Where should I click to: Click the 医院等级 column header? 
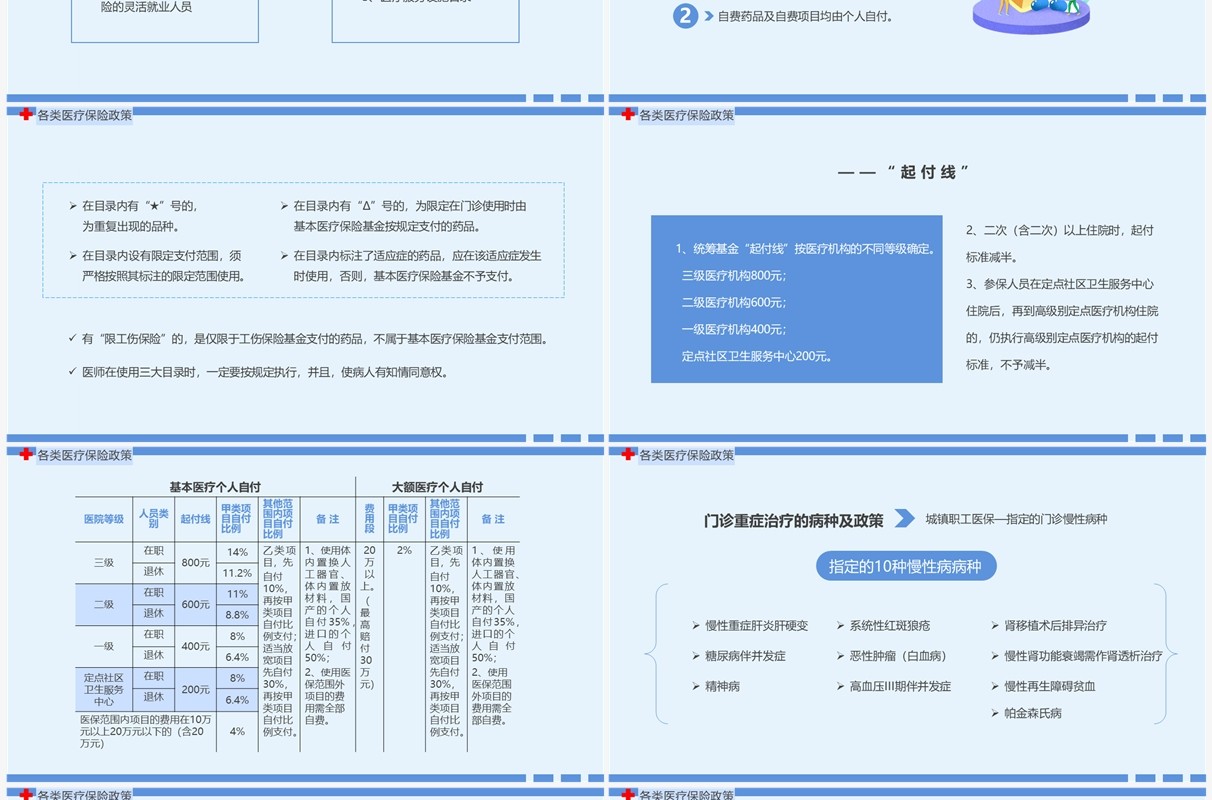tap(104, 519)
